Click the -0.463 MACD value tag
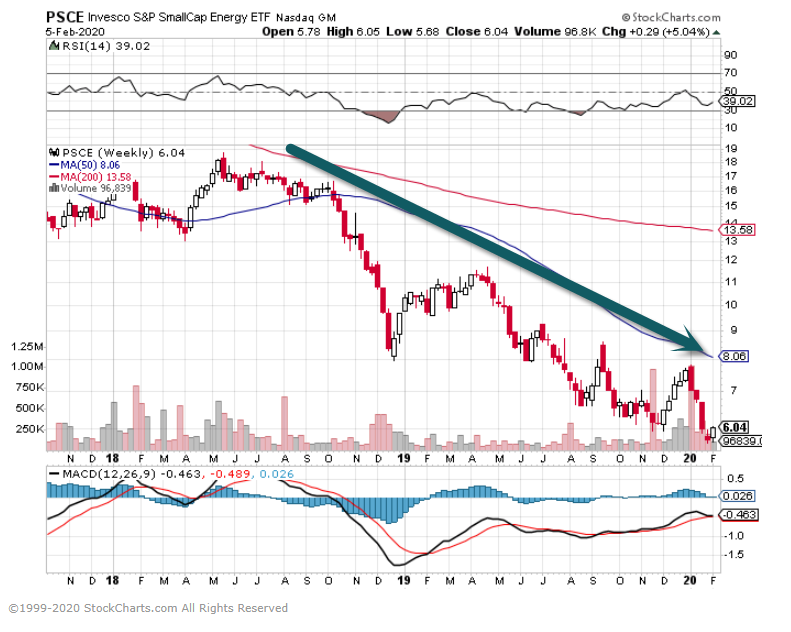This screenshot has height=632, width=791. (739, 515)
